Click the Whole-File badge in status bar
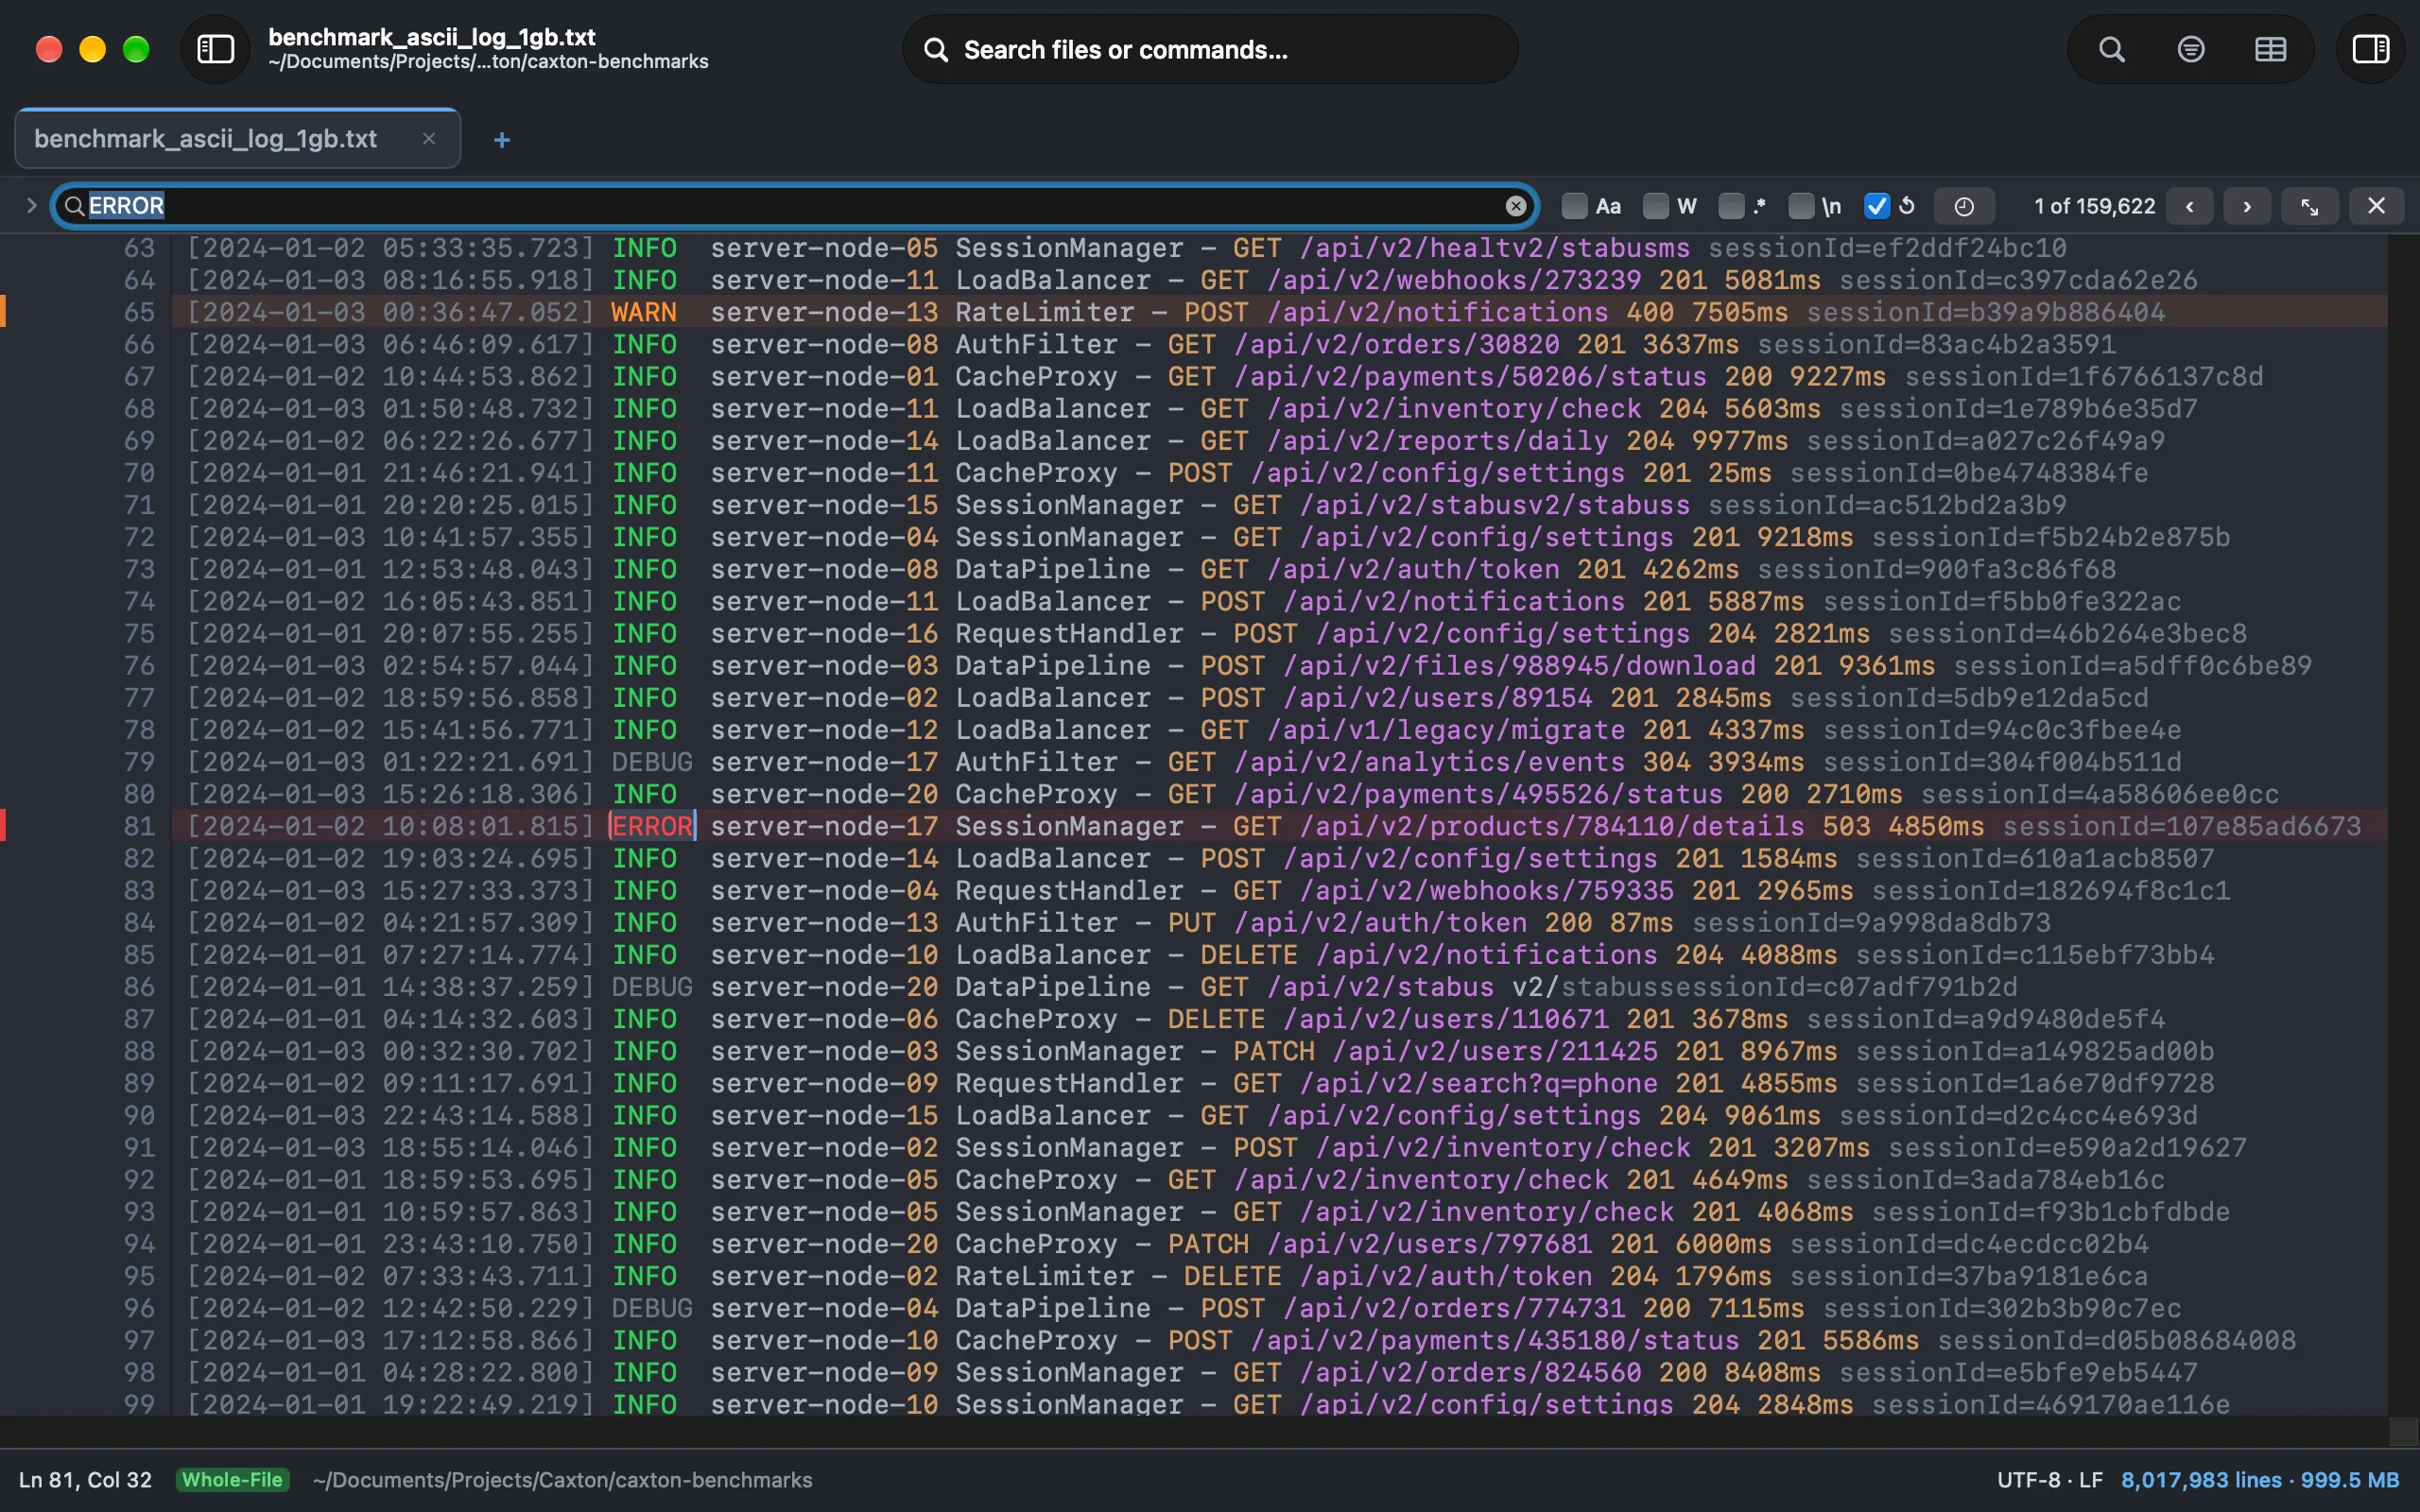The image size is (2420, 1512). tap(232, 1480)
